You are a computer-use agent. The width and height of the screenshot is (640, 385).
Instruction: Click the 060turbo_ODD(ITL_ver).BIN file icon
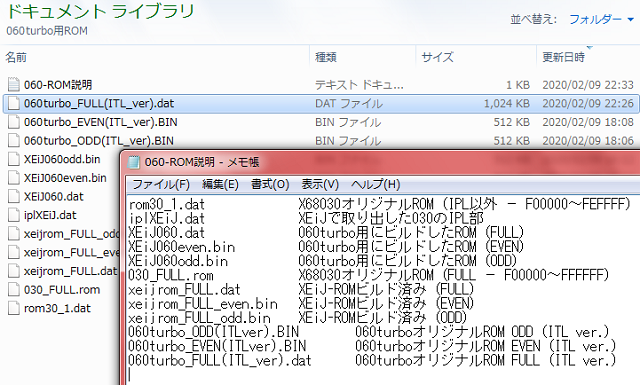(x=13, y=141)
